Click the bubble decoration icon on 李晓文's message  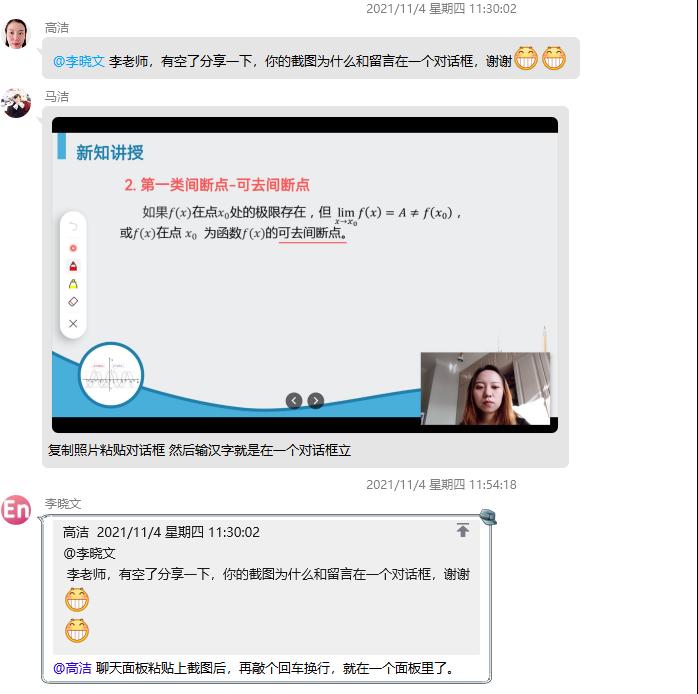pyautogui.click(x=488, y=517)
